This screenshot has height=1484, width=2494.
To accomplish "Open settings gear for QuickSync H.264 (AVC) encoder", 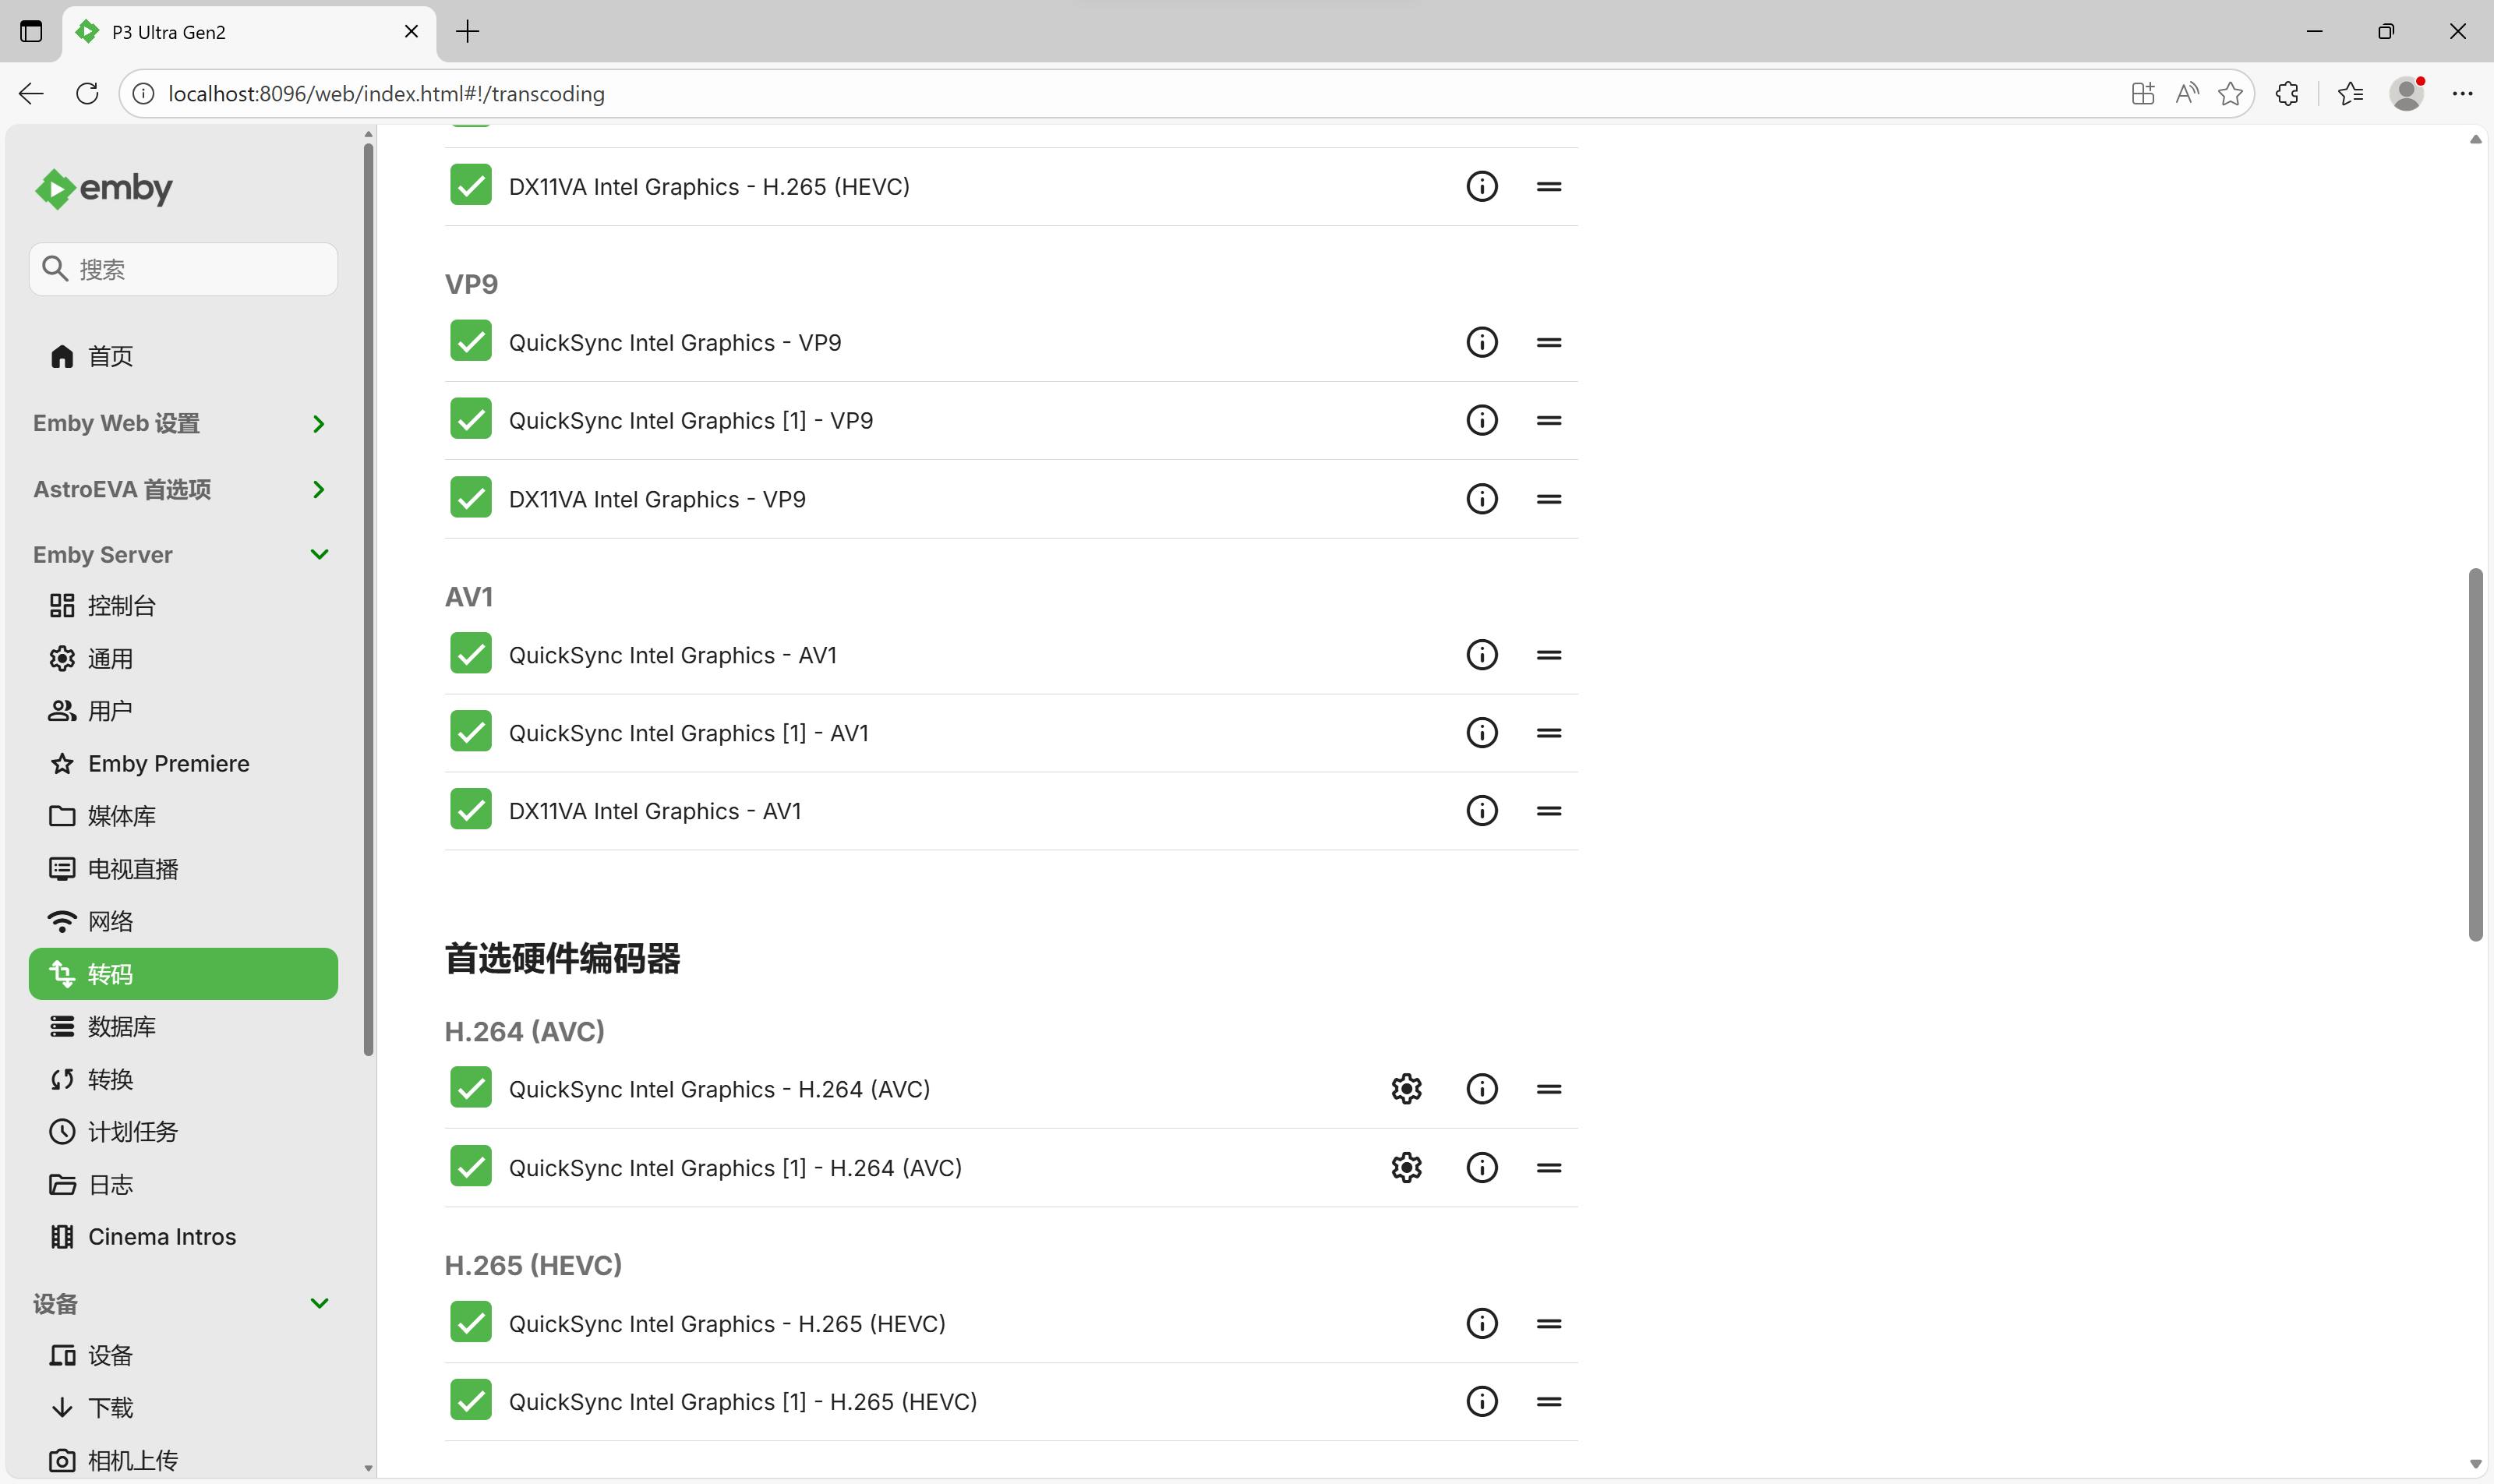I will (x=1406, y=1089).
